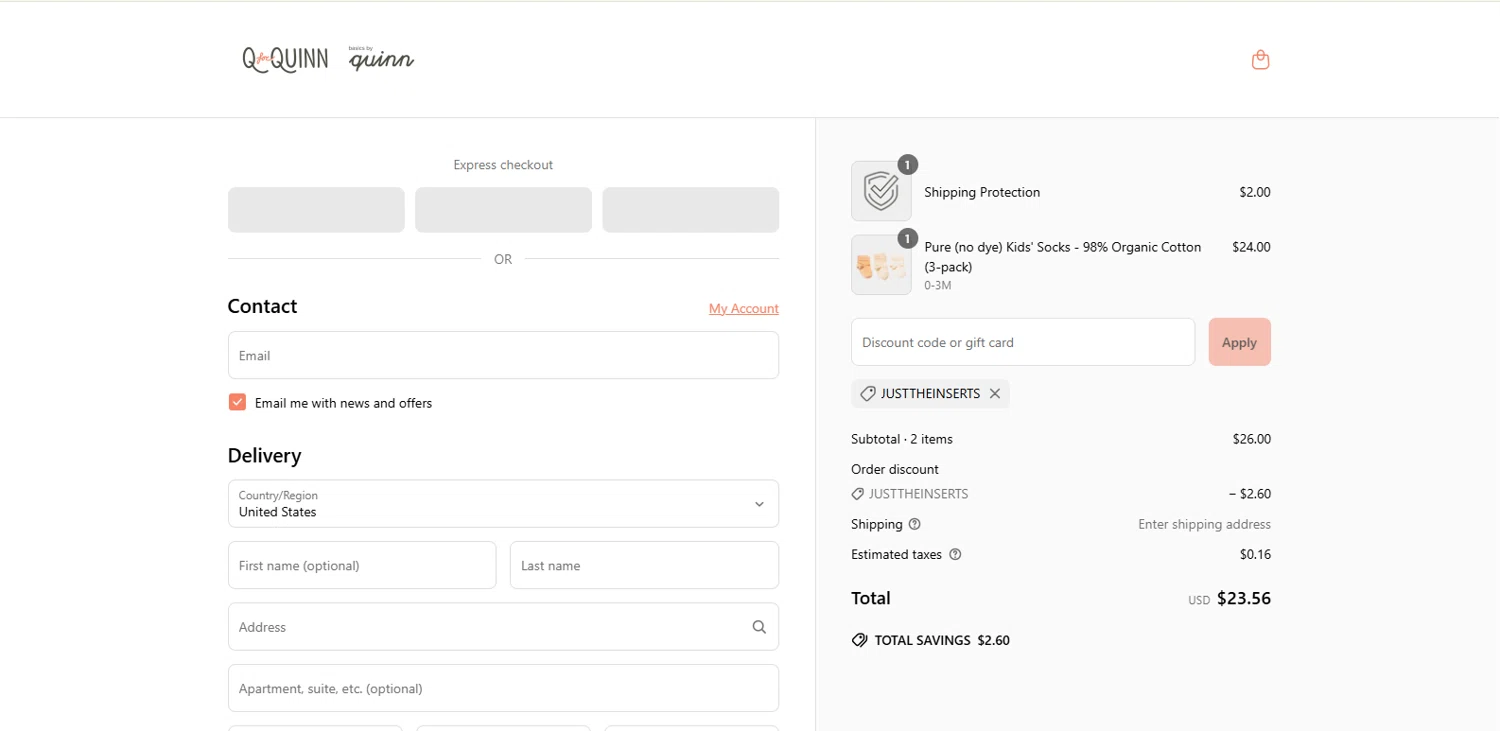Click the − $2.60 discount amount
This screenshot has height=731, width=1500.
[x=1250, y=494]
